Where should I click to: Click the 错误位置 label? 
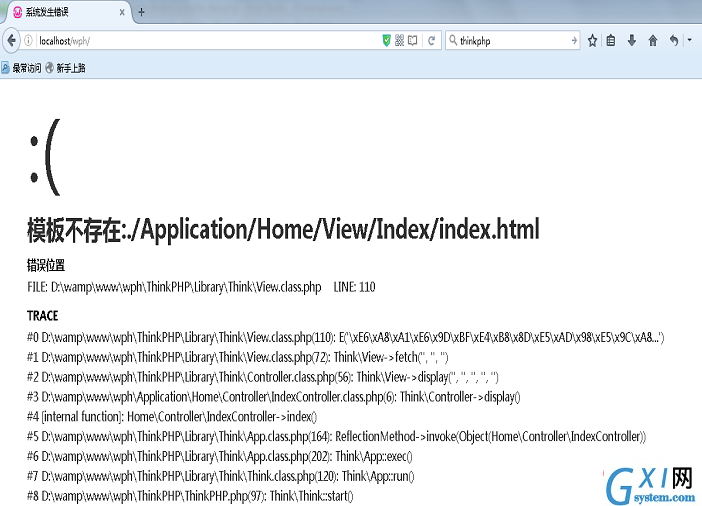point(46,265)
